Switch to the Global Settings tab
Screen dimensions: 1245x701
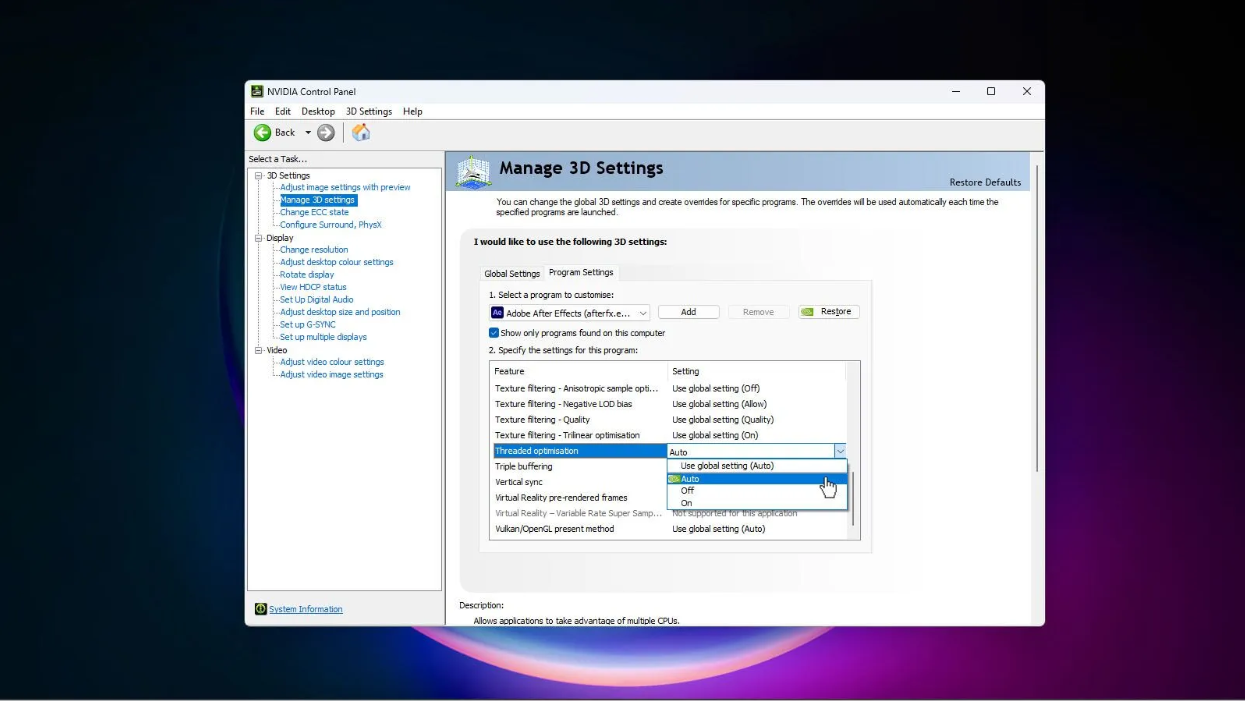click(512, 273)
